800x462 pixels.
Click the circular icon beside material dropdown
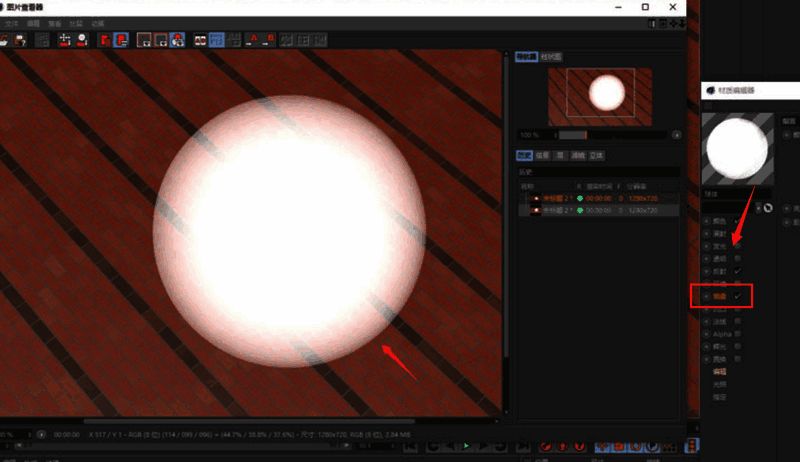tap(767, 208)
